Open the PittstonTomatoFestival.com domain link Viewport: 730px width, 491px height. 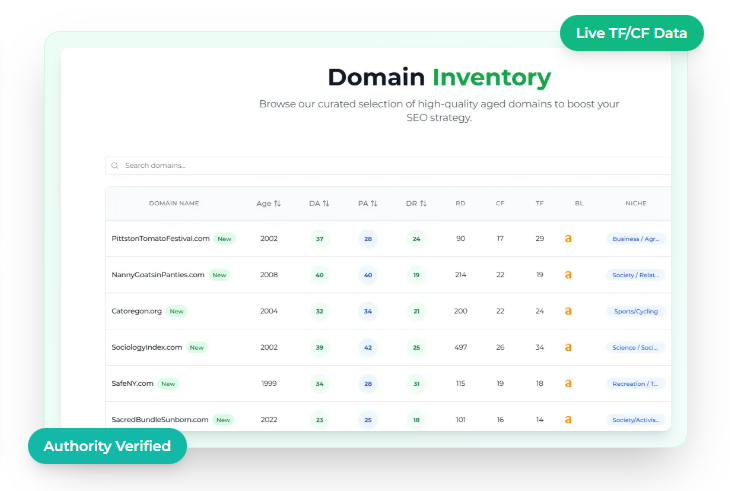(x=160, y=239)
